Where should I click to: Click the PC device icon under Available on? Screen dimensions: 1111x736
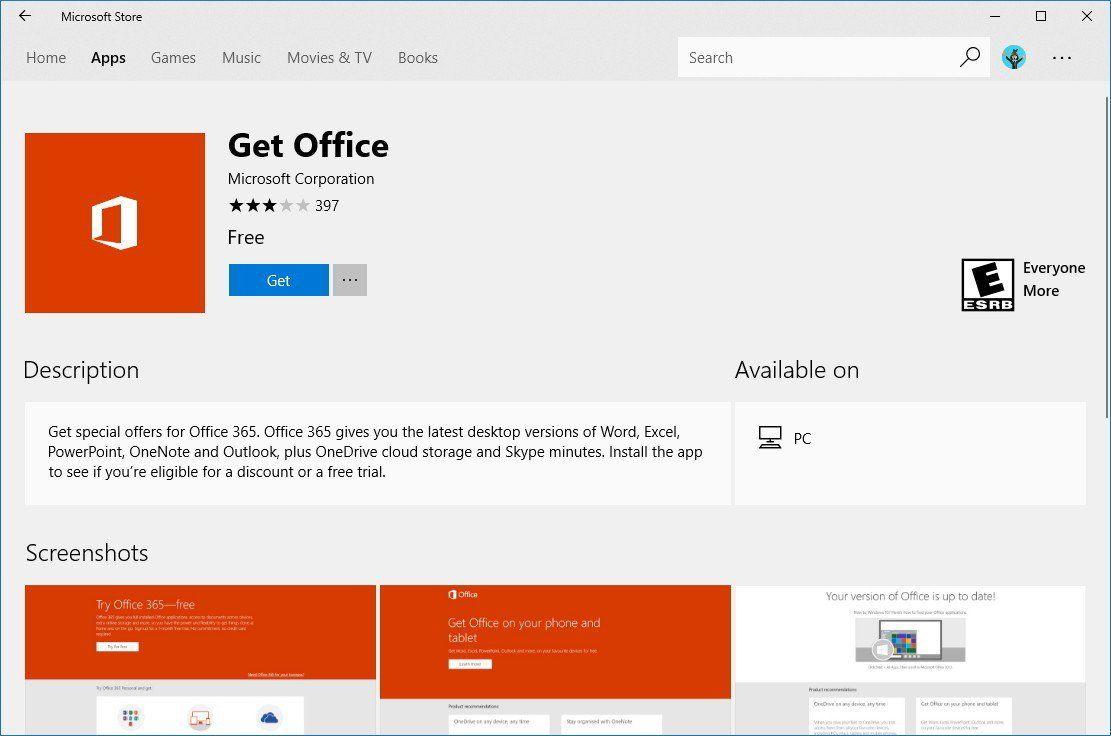click(x=770, y=437)
